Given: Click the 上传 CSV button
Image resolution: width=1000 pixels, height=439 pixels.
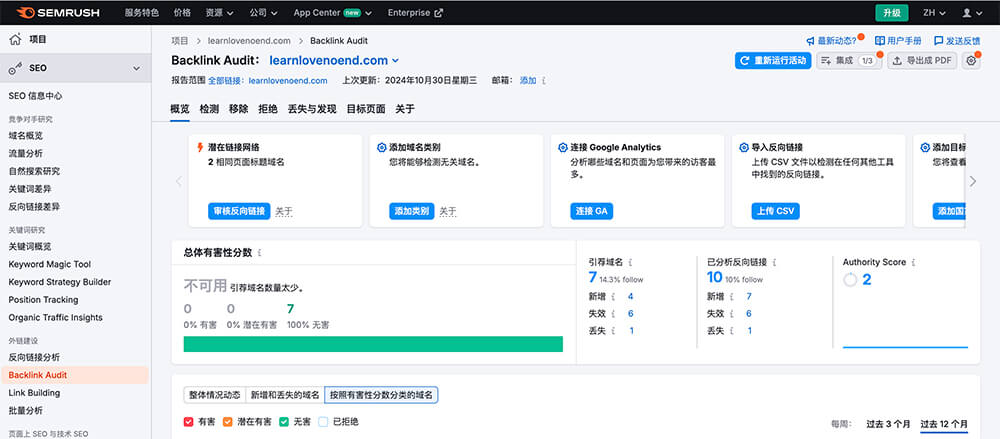Looking at the screenshot, I should pos(776,211).
